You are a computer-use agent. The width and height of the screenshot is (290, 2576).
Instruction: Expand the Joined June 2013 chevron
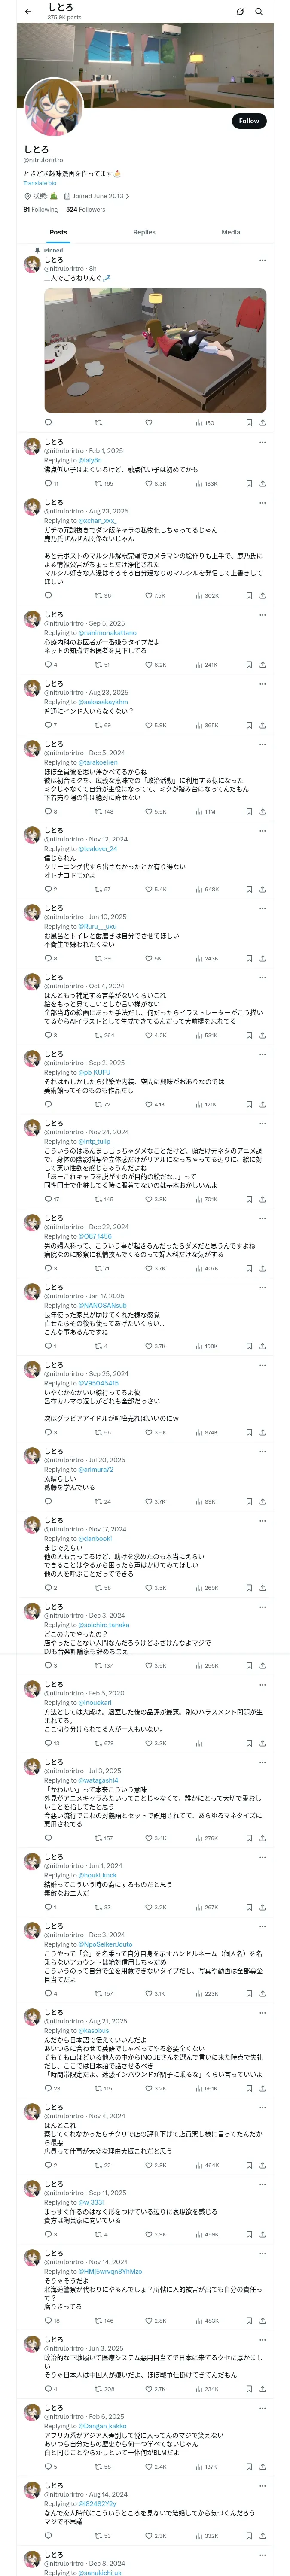pyautogui.click(x=128, y=196)
